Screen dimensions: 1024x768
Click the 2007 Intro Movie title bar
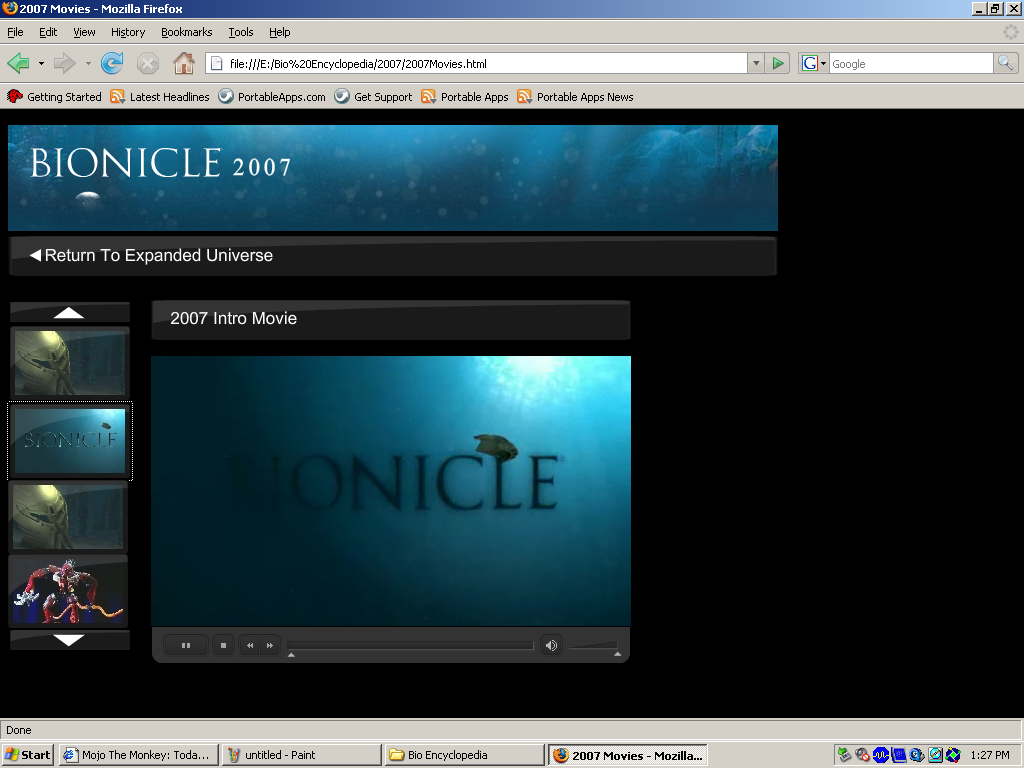391,319
